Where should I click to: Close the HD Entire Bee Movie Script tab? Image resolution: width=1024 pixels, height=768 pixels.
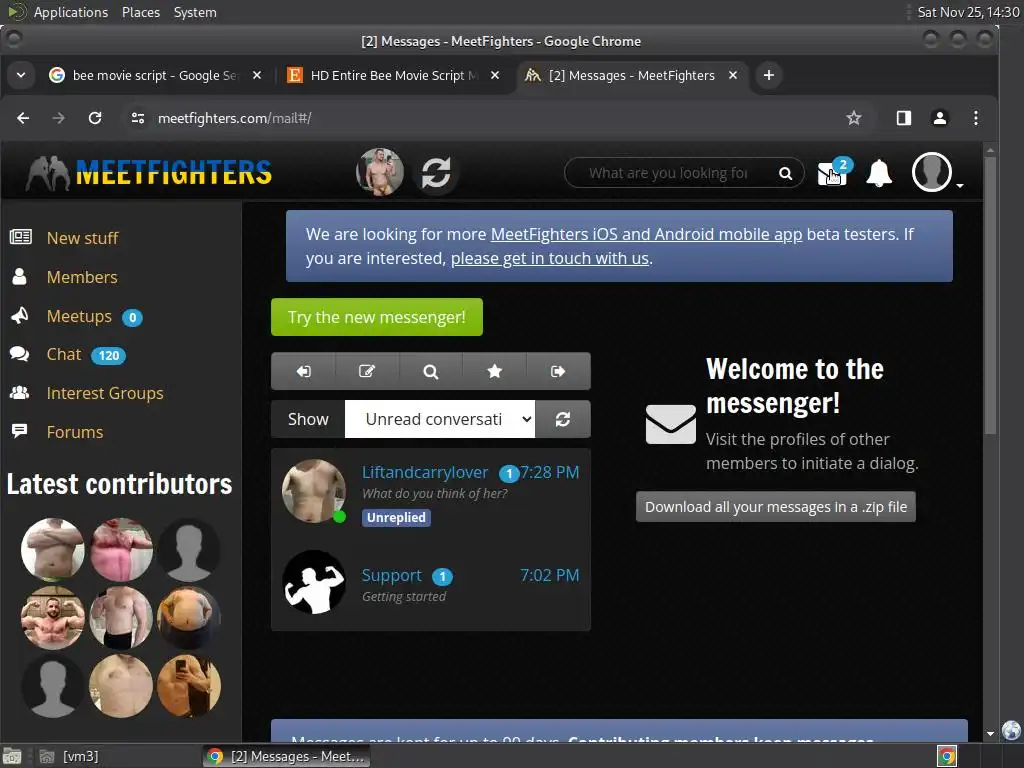495,76
